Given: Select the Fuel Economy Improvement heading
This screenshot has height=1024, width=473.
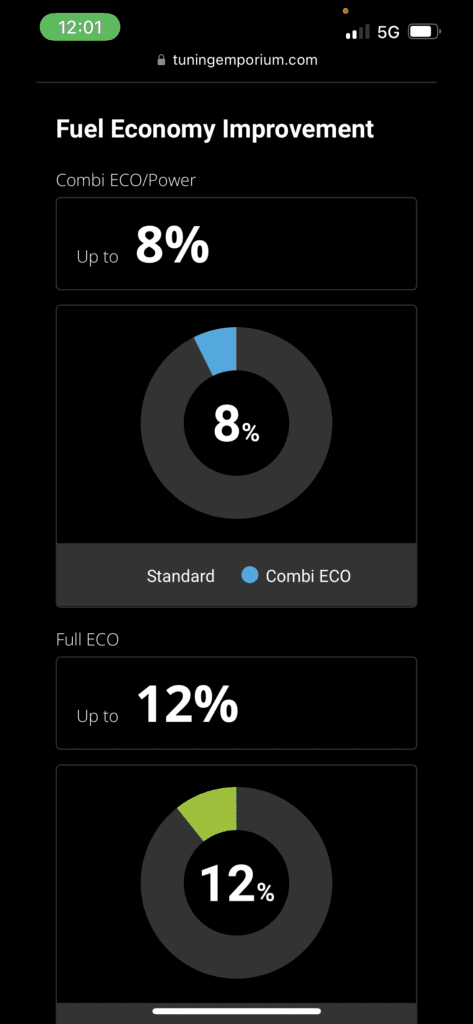Looking at the screenshot, I should [215, 129].
